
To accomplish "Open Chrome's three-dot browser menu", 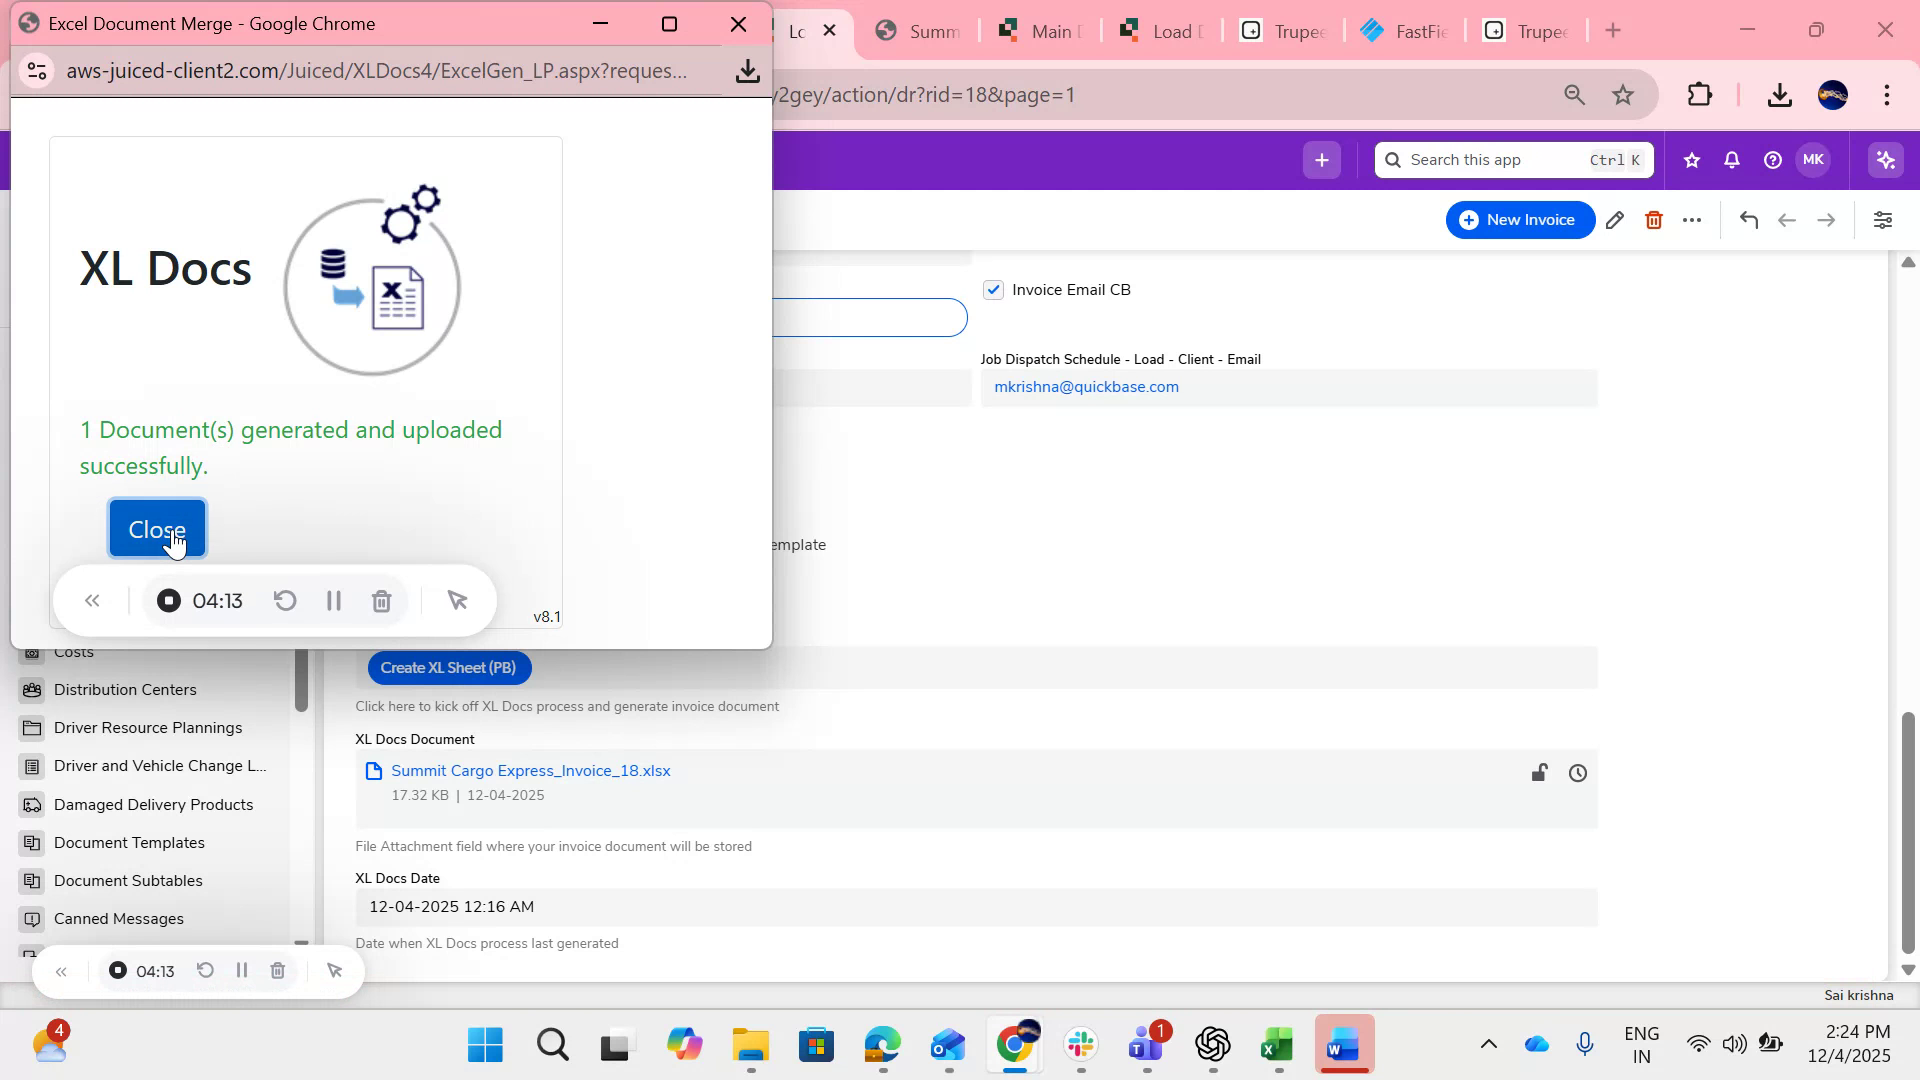I will (x=1886, y=95).
